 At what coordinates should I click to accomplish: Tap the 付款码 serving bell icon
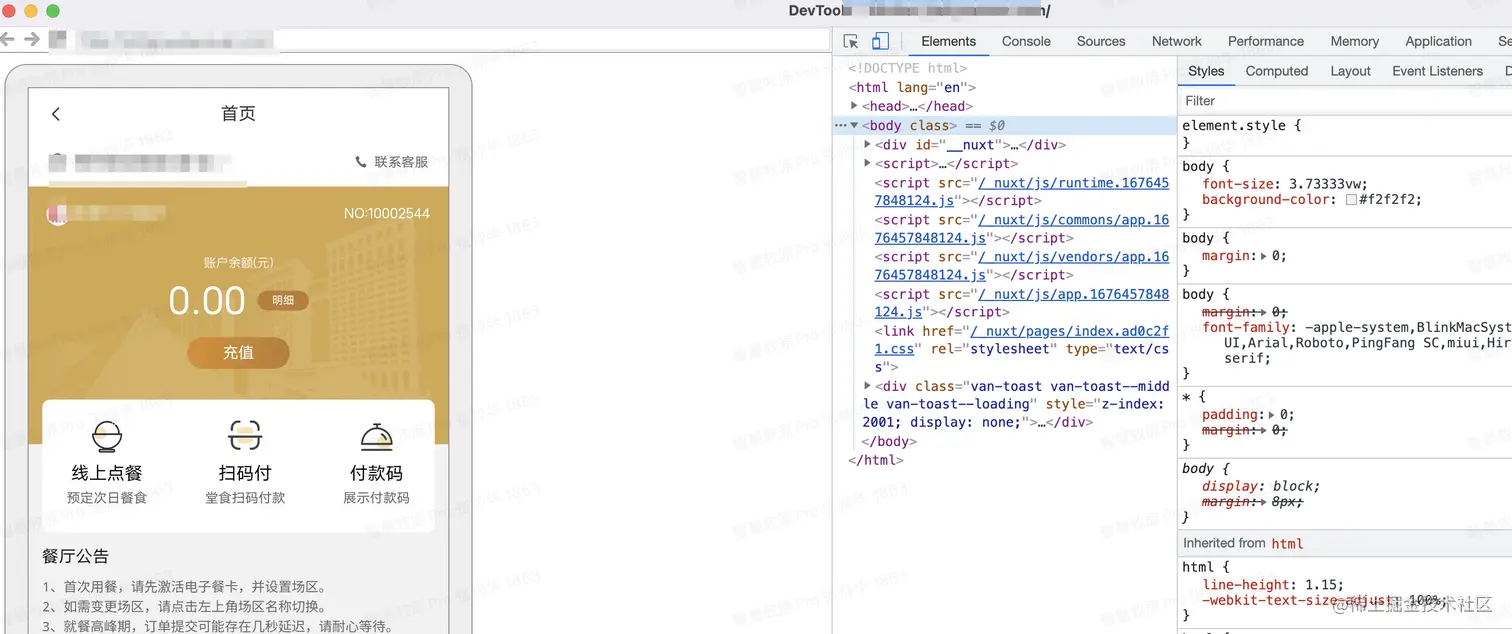click(x=376, y=437)
